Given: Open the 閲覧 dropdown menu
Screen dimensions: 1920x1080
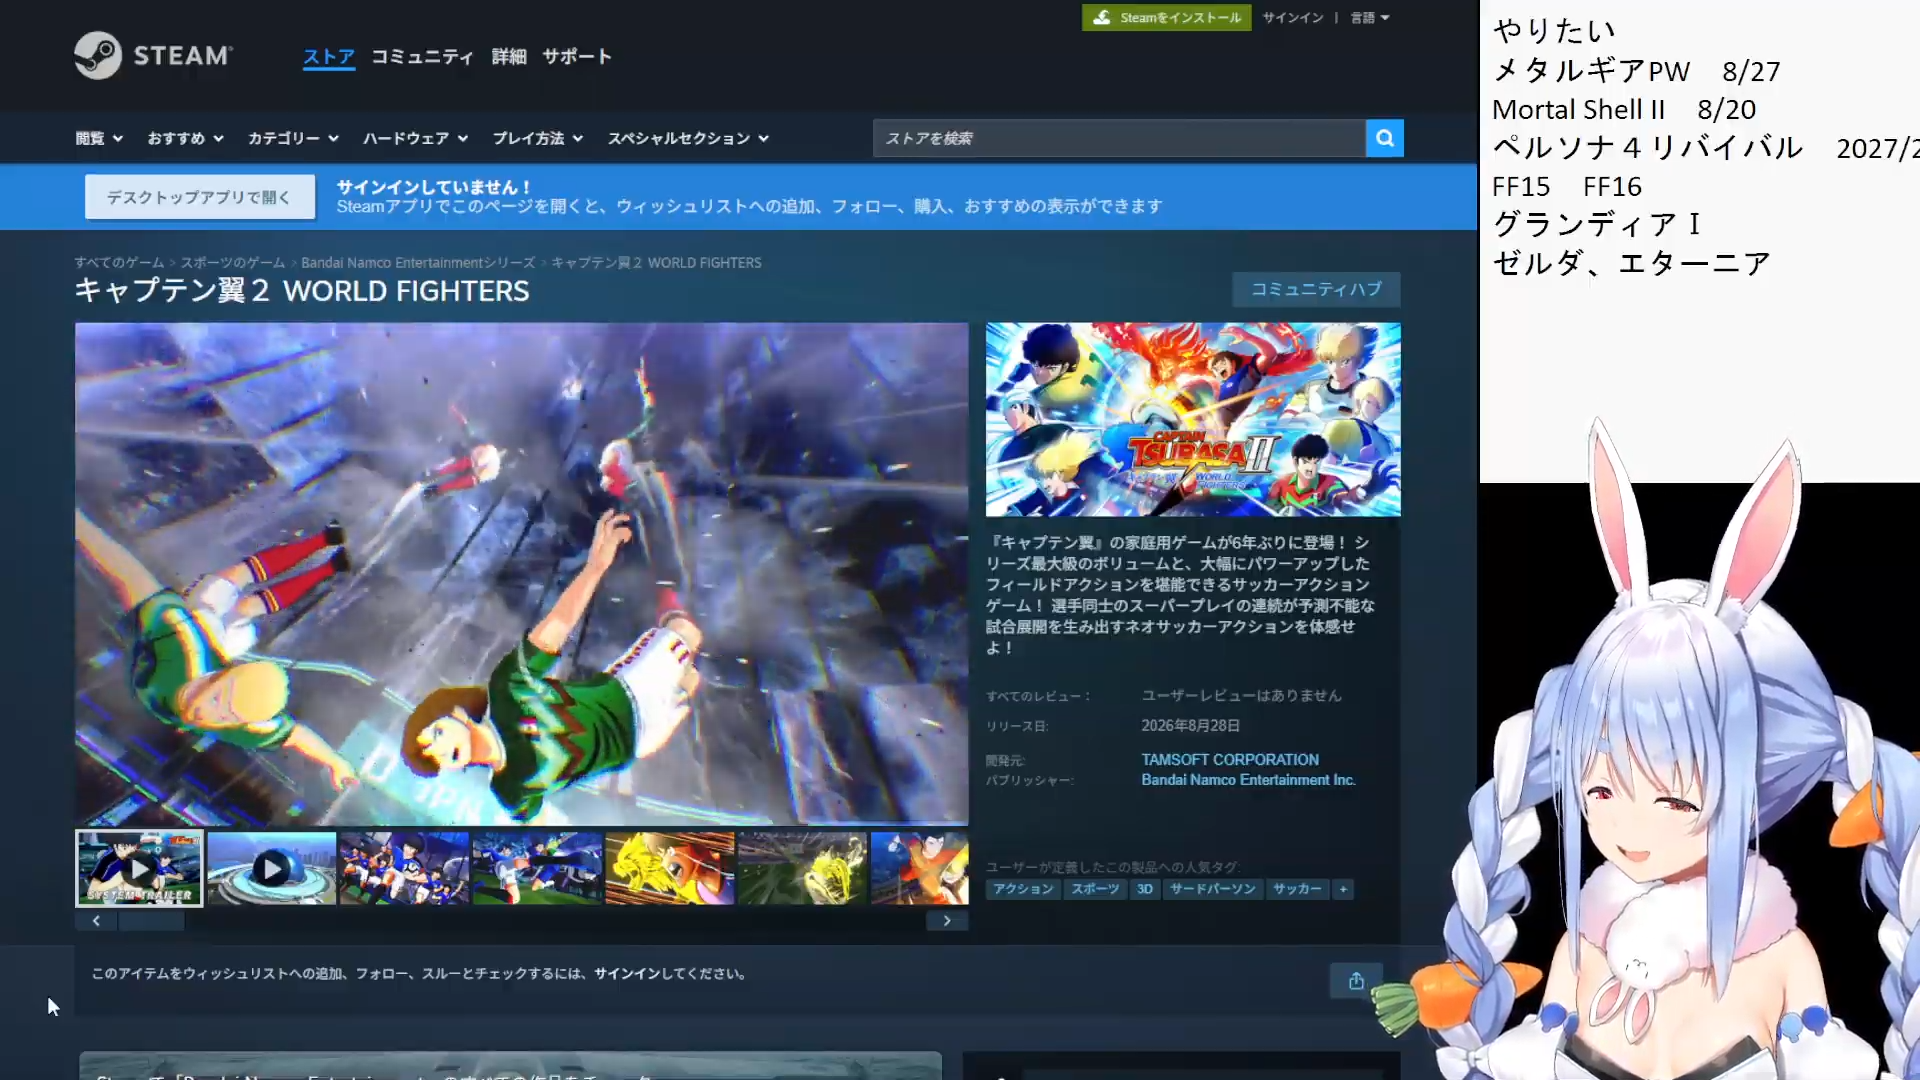Looking at the screenshot, I should click(x=99, y=138).
